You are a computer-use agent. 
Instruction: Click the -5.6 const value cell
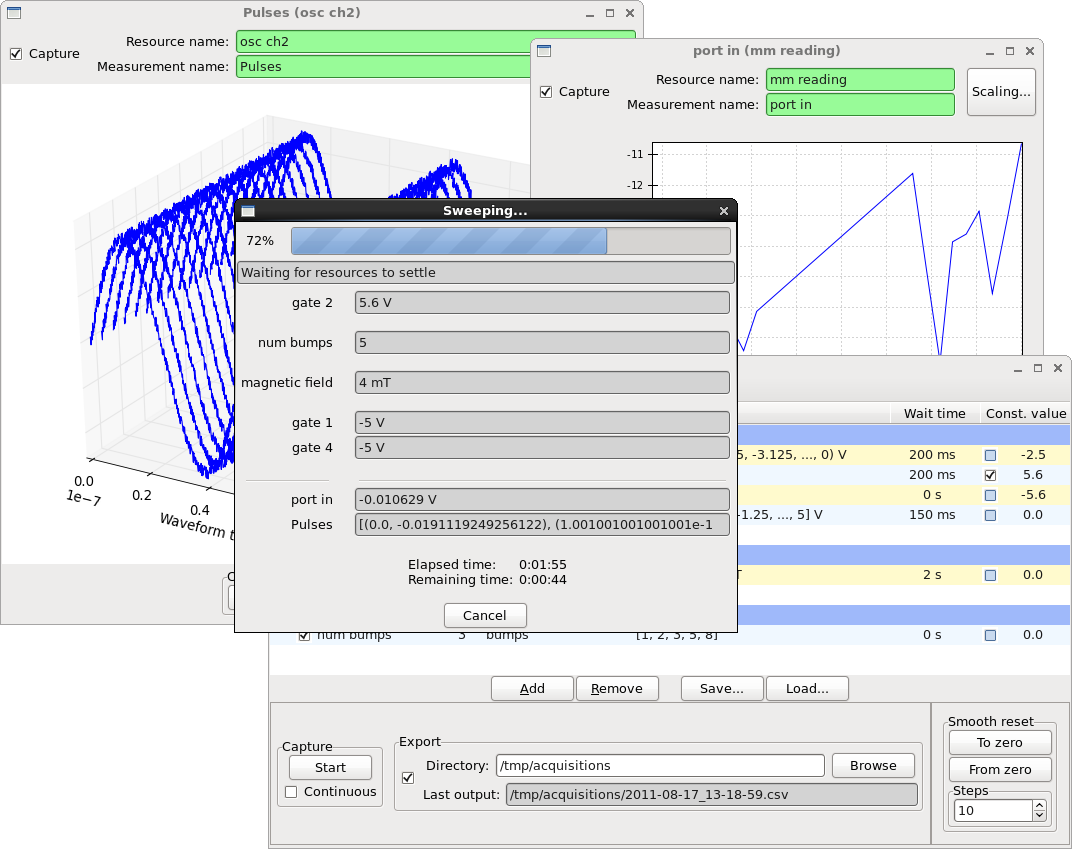(x=1032, y=495)
